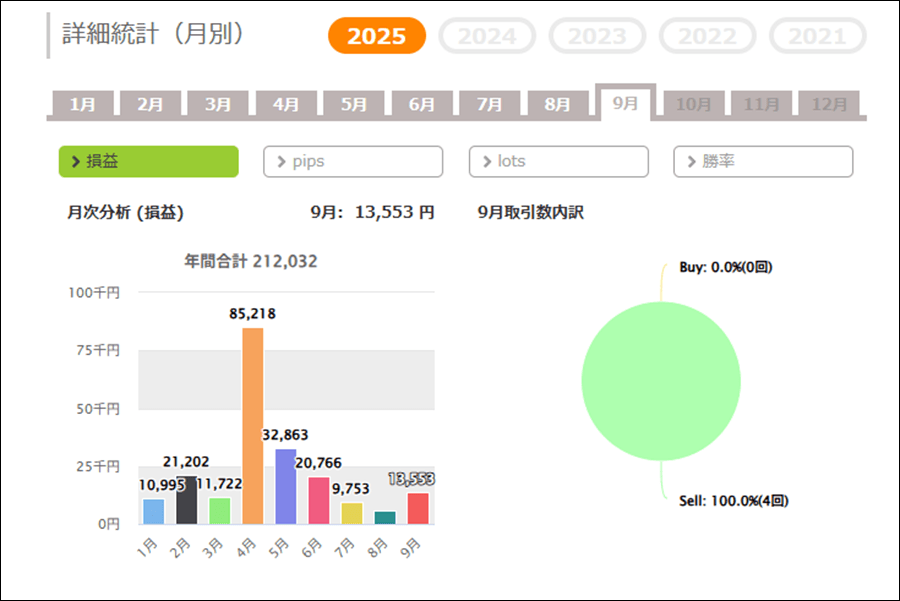Select the 8月 month tab
The image size is (900, 601).
pyautogui.click(x=557, y=104)
